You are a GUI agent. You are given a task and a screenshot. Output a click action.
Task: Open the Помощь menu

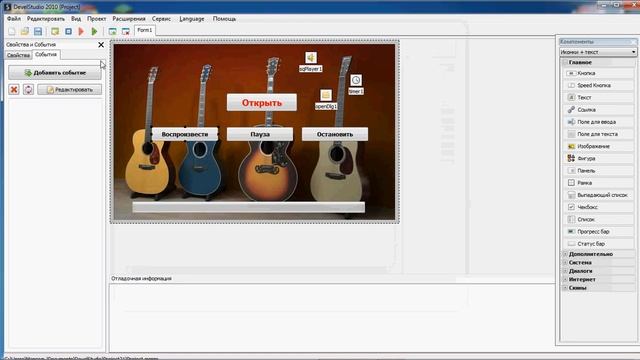(x=224, y=19)
